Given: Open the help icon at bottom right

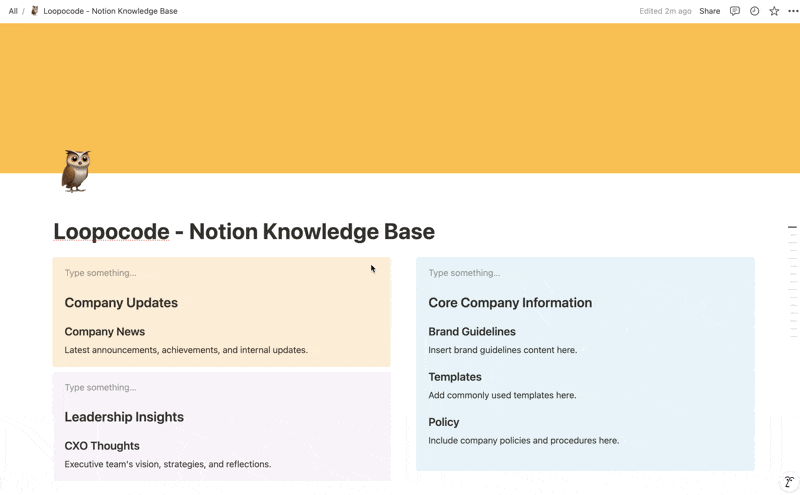Looking at the screenshot, I should coord(789,482).
